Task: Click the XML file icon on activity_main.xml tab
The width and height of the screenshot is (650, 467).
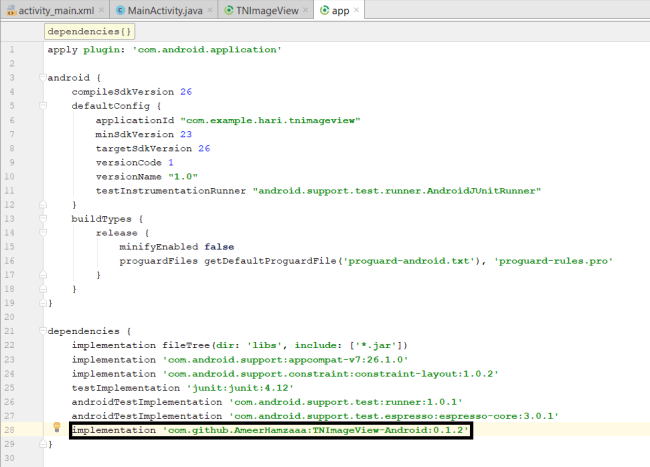Action: tap(12, 11)
